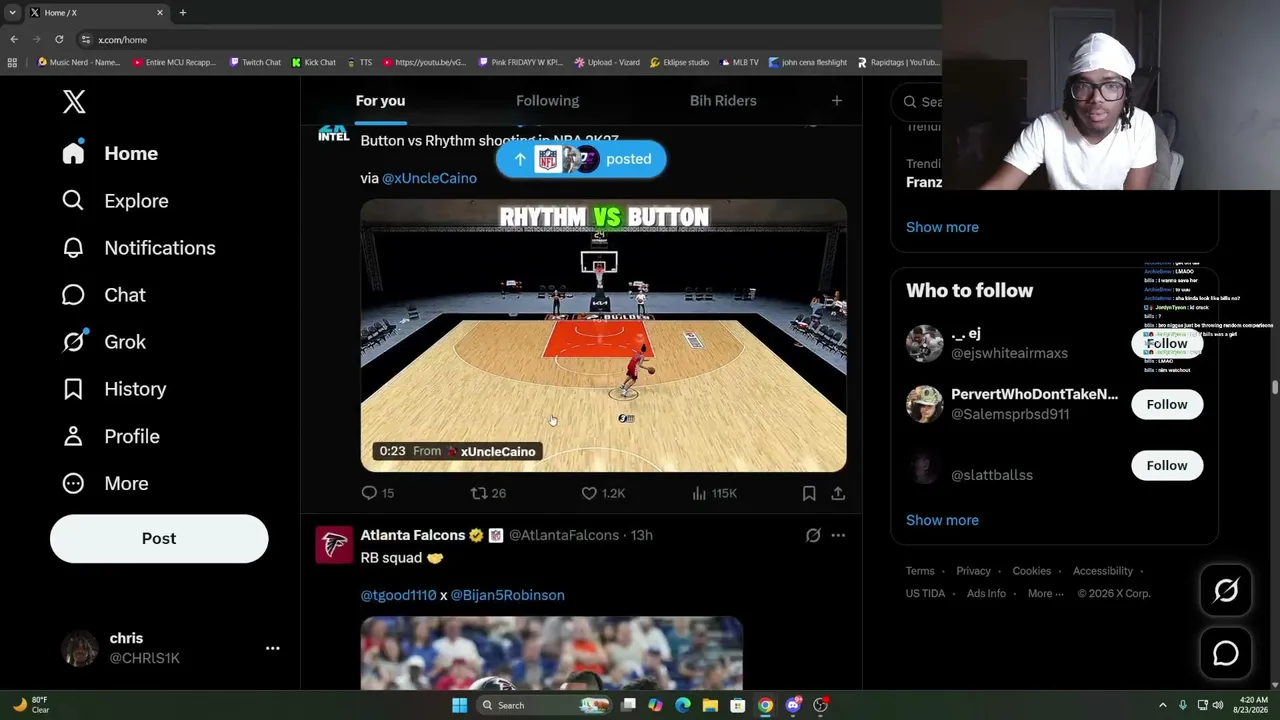This screenshot has width=1280, height=720.
Task: View analytics showing 115K views
Action: tap(714, 493)
